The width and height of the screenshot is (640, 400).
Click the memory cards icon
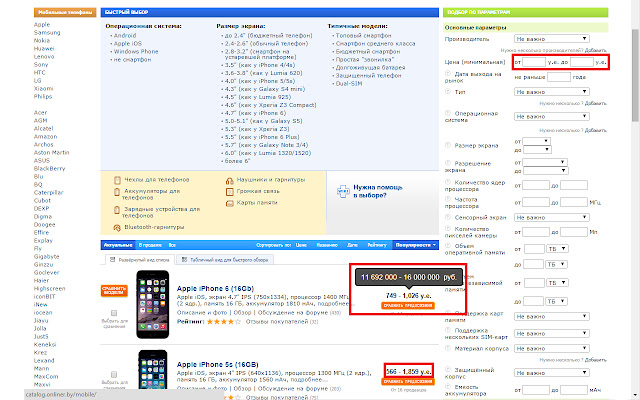pyautogui.click(x=229, y=203)
